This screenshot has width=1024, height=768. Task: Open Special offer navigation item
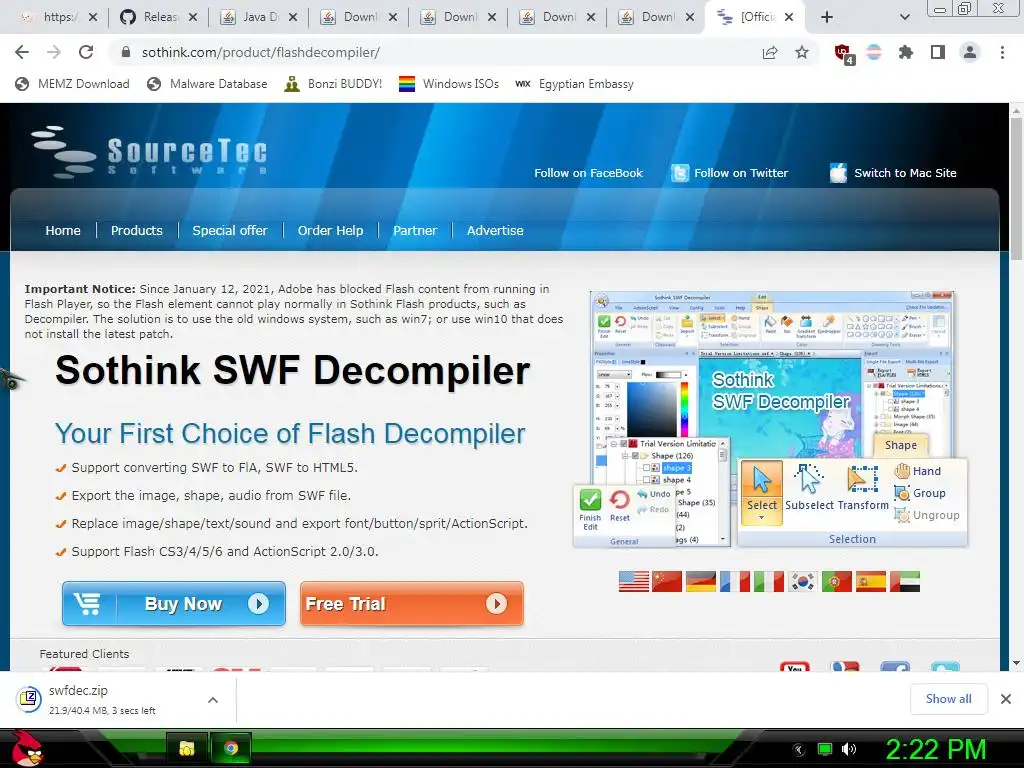[230, 231]
